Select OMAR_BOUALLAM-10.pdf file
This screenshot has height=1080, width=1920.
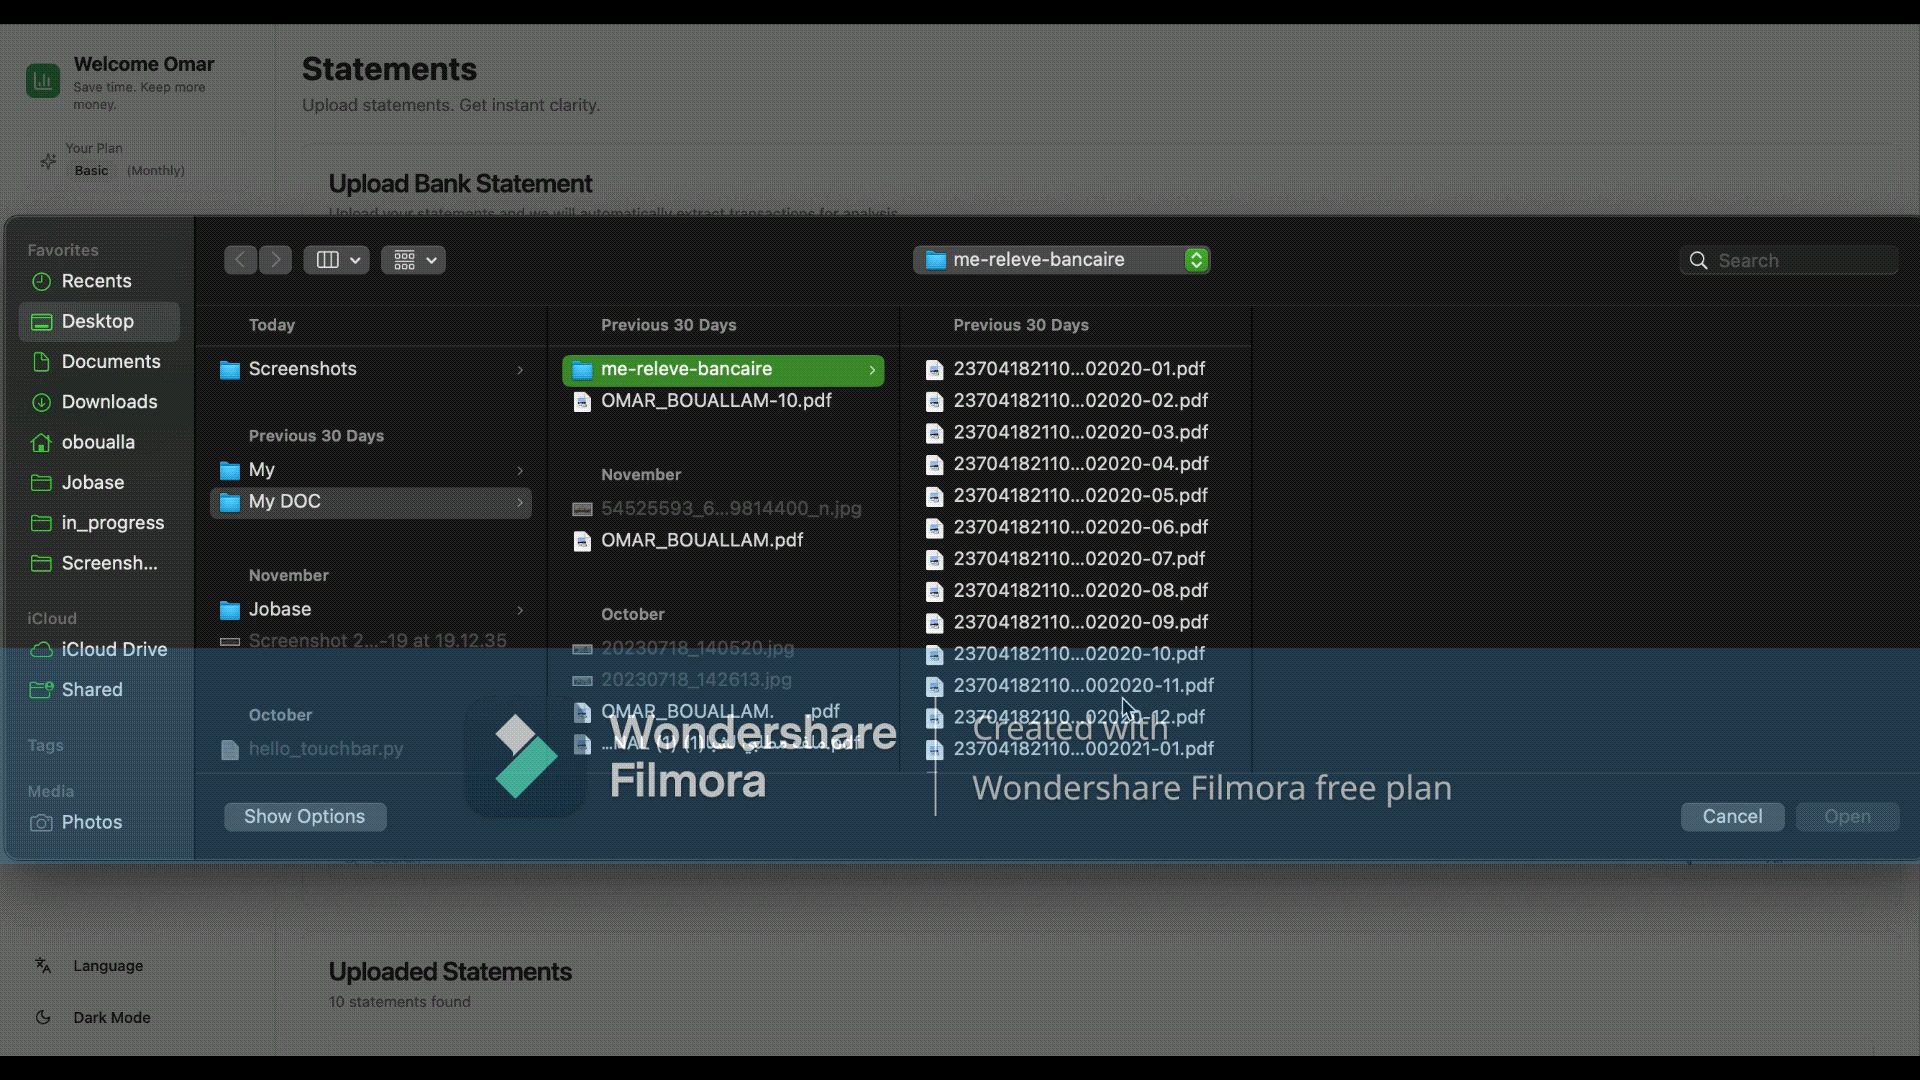[716, 401]
